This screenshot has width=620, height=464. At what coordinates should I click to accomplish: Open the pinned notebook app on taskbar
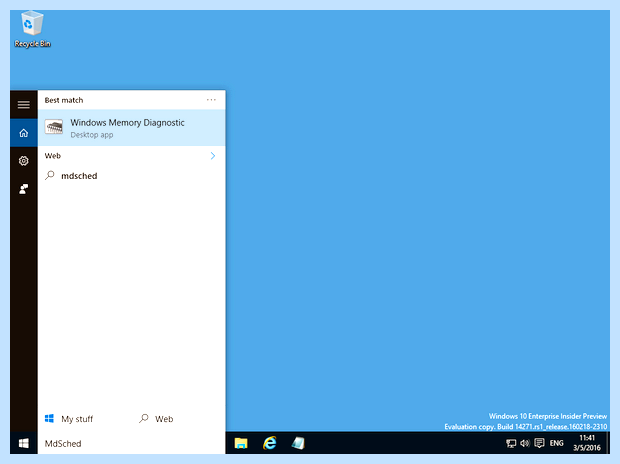[298, 443]
